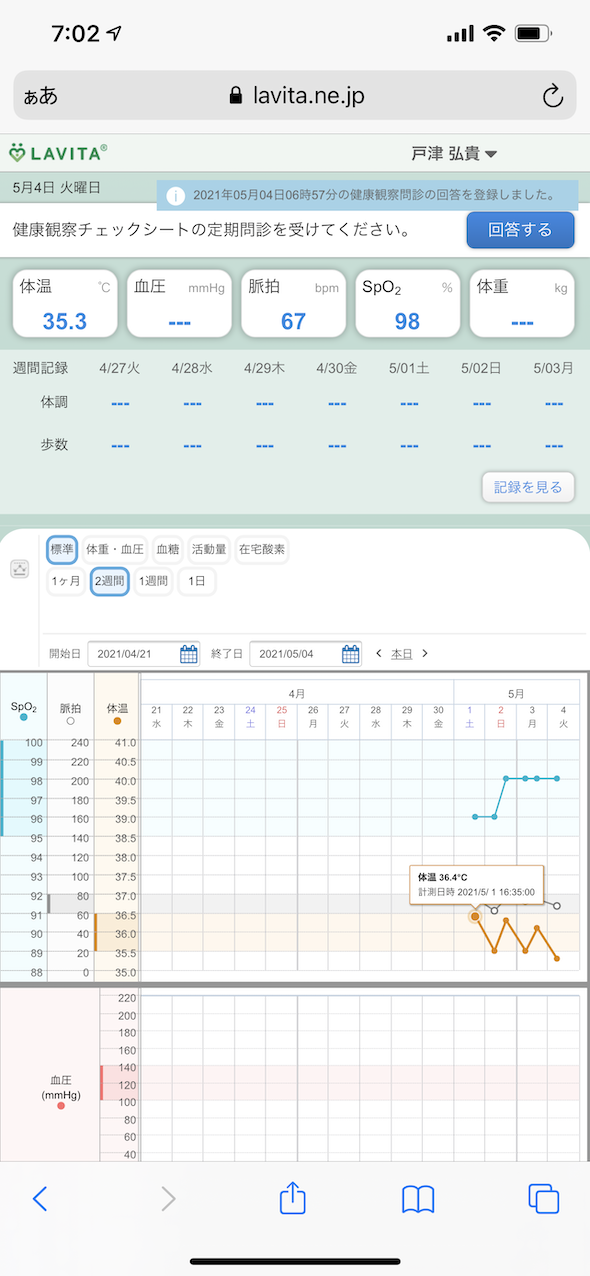
Task: Click the orange 体温 data point on May 1
Action: (x=475, y=916)
